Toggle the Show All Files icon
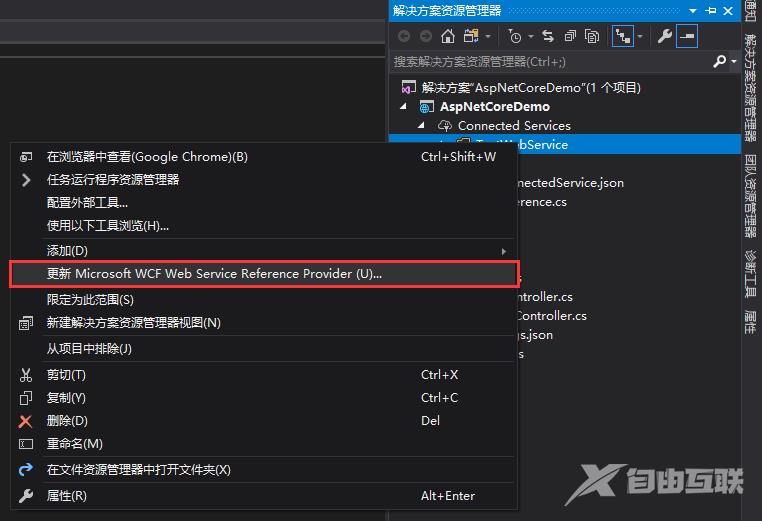 (592, 36)
